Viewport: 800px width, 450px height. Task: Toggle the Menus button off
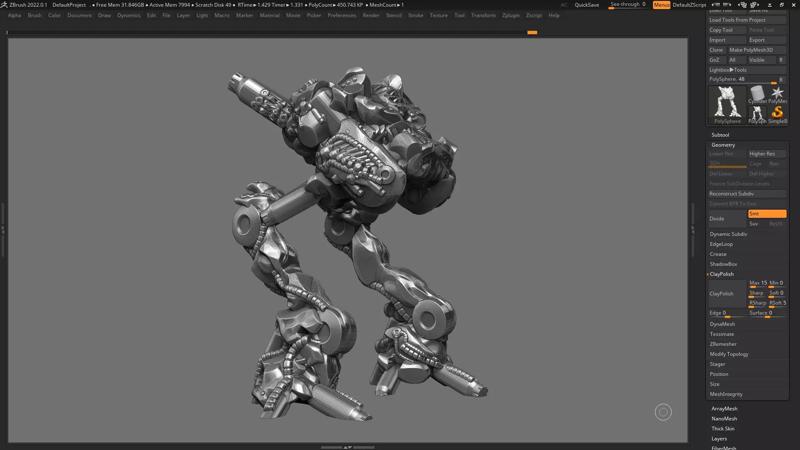click(661, 5)
